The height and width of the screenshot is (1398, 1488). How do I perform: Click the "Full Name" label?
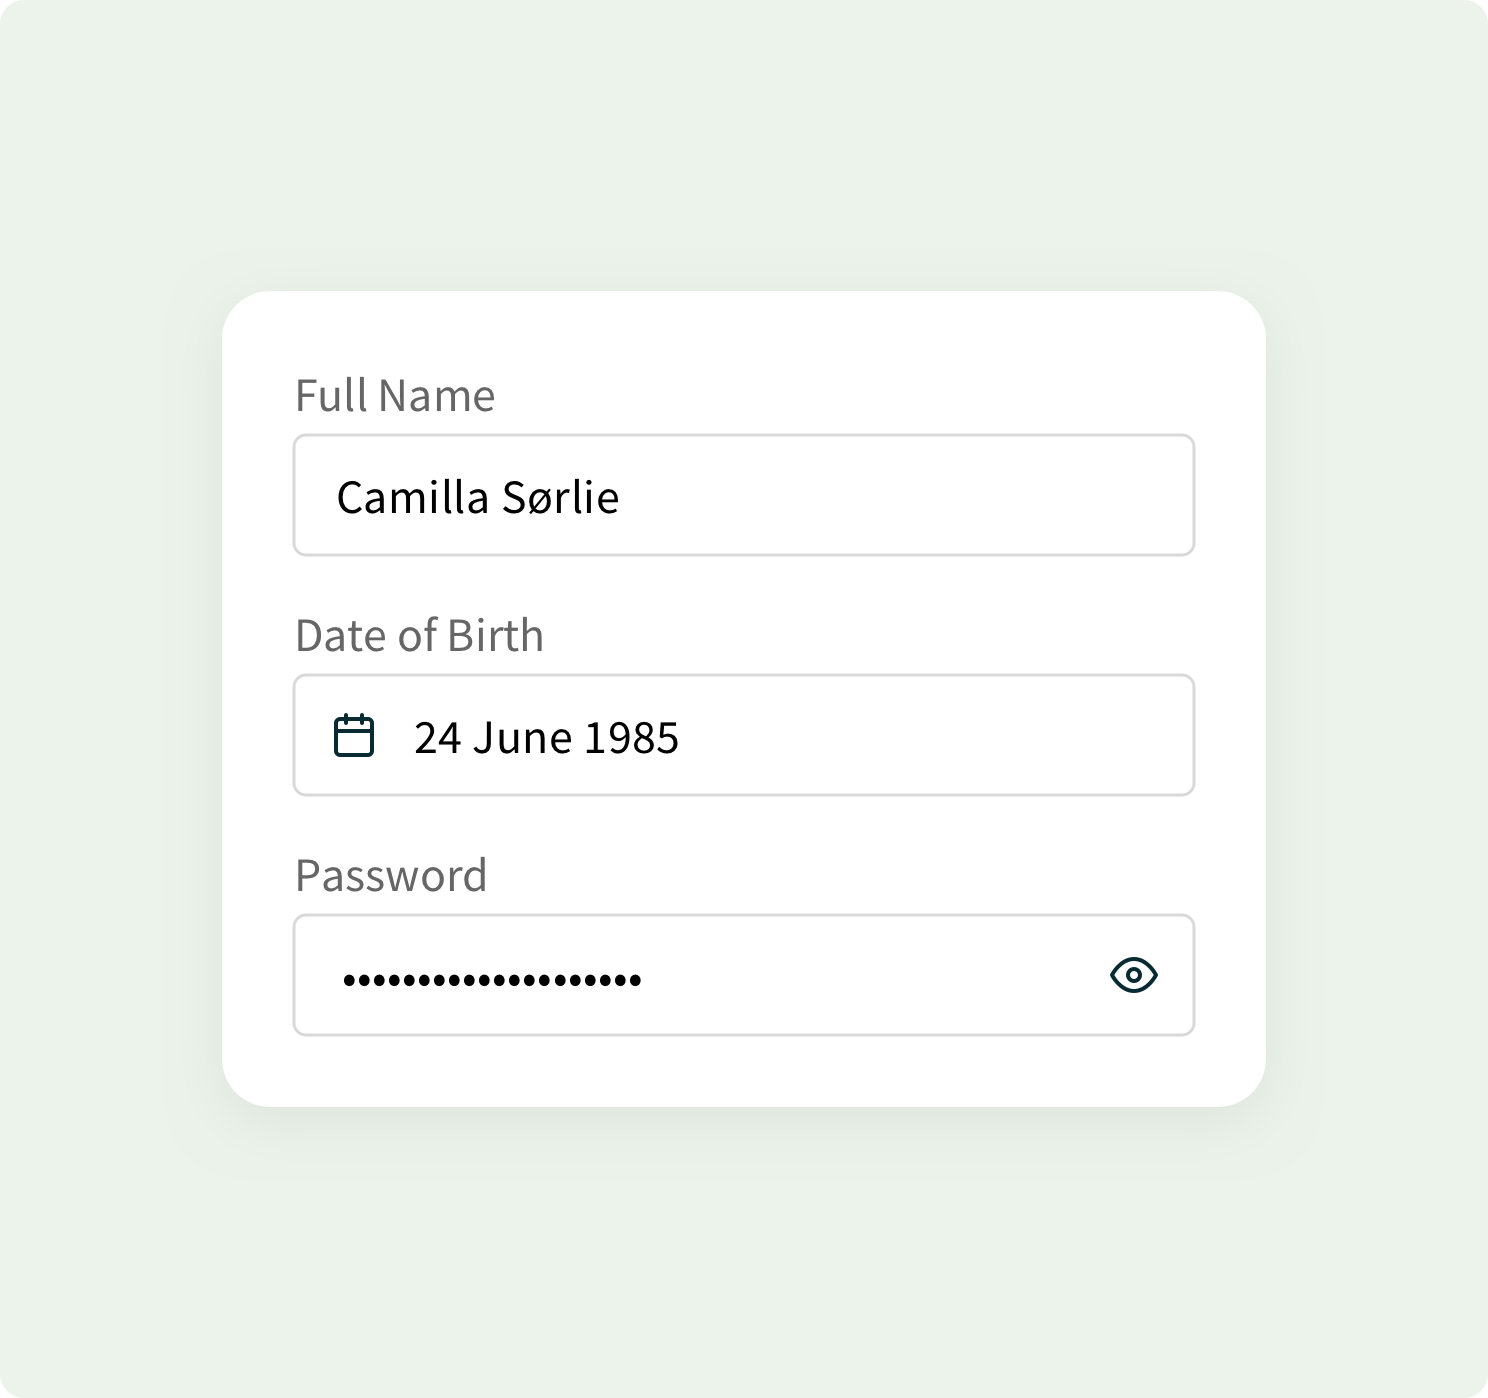tap(394, 396)
